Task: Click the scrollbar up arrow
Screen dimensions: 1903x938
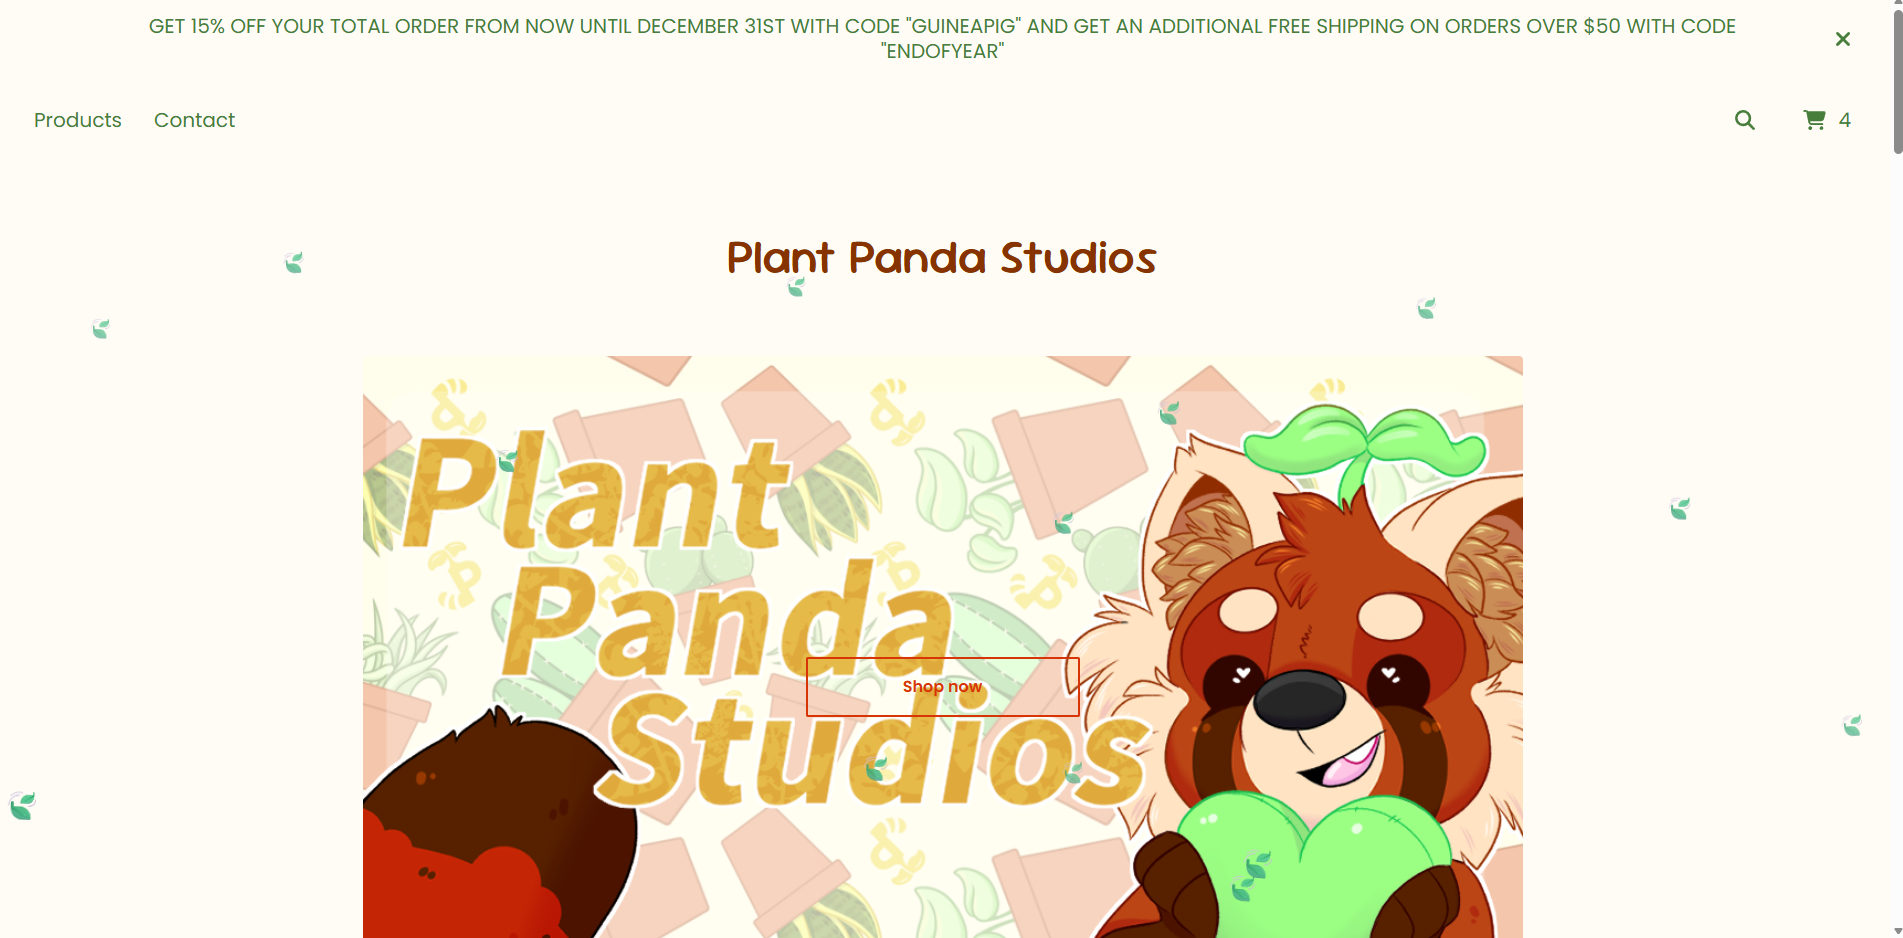Action: click(1897, 6)
